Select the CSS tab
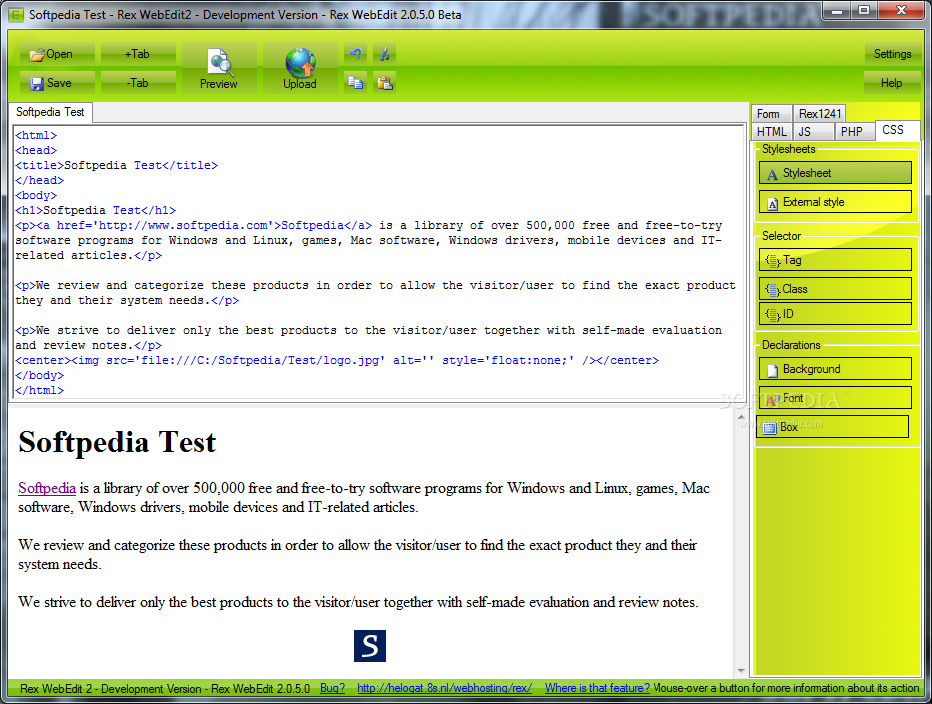The width and height of the screenshot is (932, 704). point(897,130)
